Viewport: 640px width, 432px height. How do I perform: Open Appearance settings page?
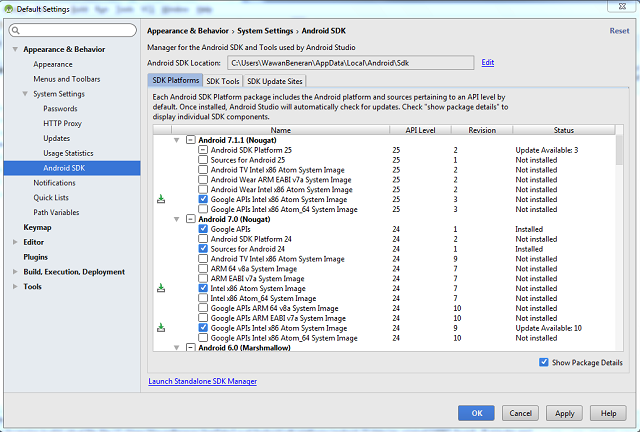[53, 65]
